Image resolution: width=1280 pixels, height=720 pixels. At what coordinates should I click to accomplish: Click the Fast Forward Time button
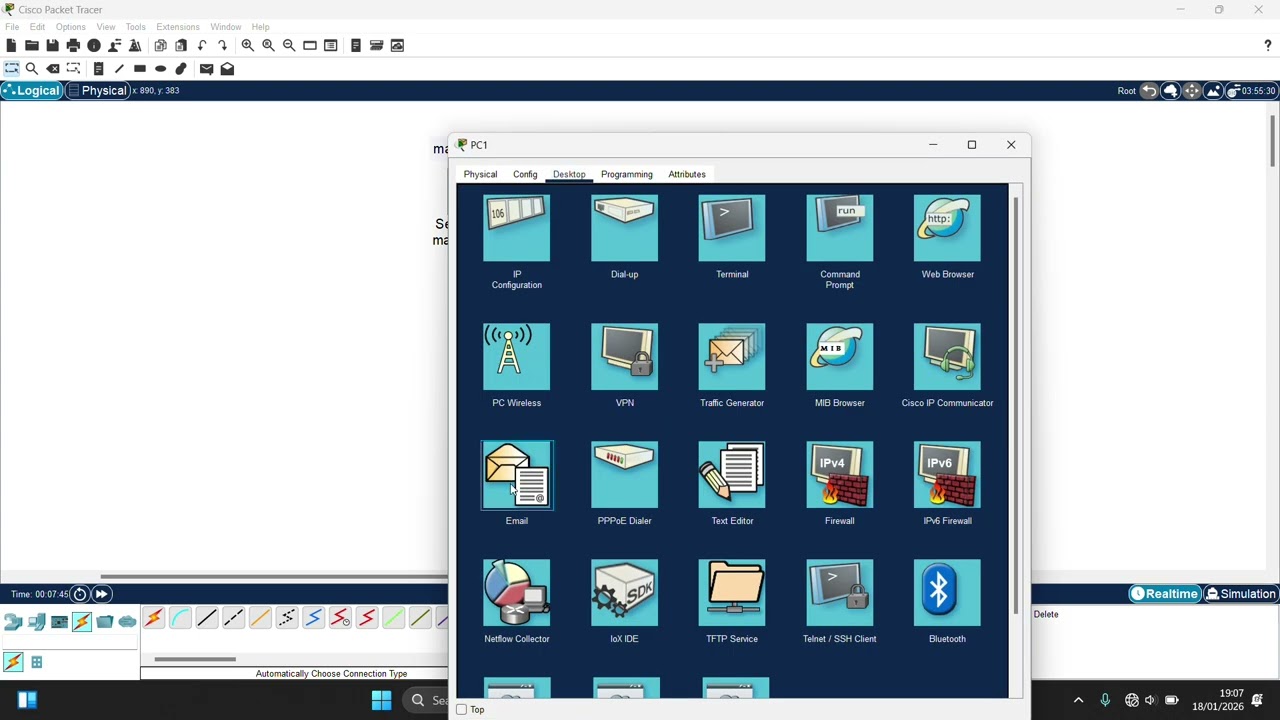pyautogui.click(x=101, y=594)
